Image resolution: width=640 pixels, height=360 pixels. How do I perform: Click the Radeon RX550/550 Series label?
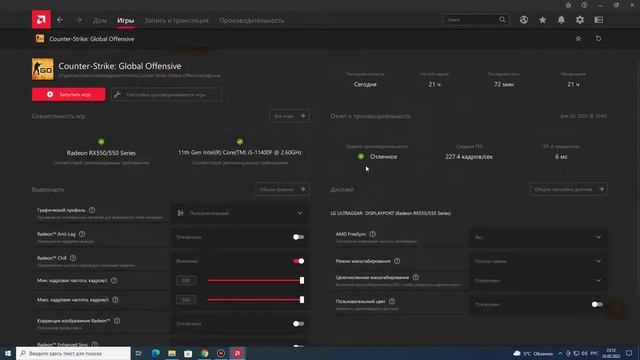coord(101,153)
